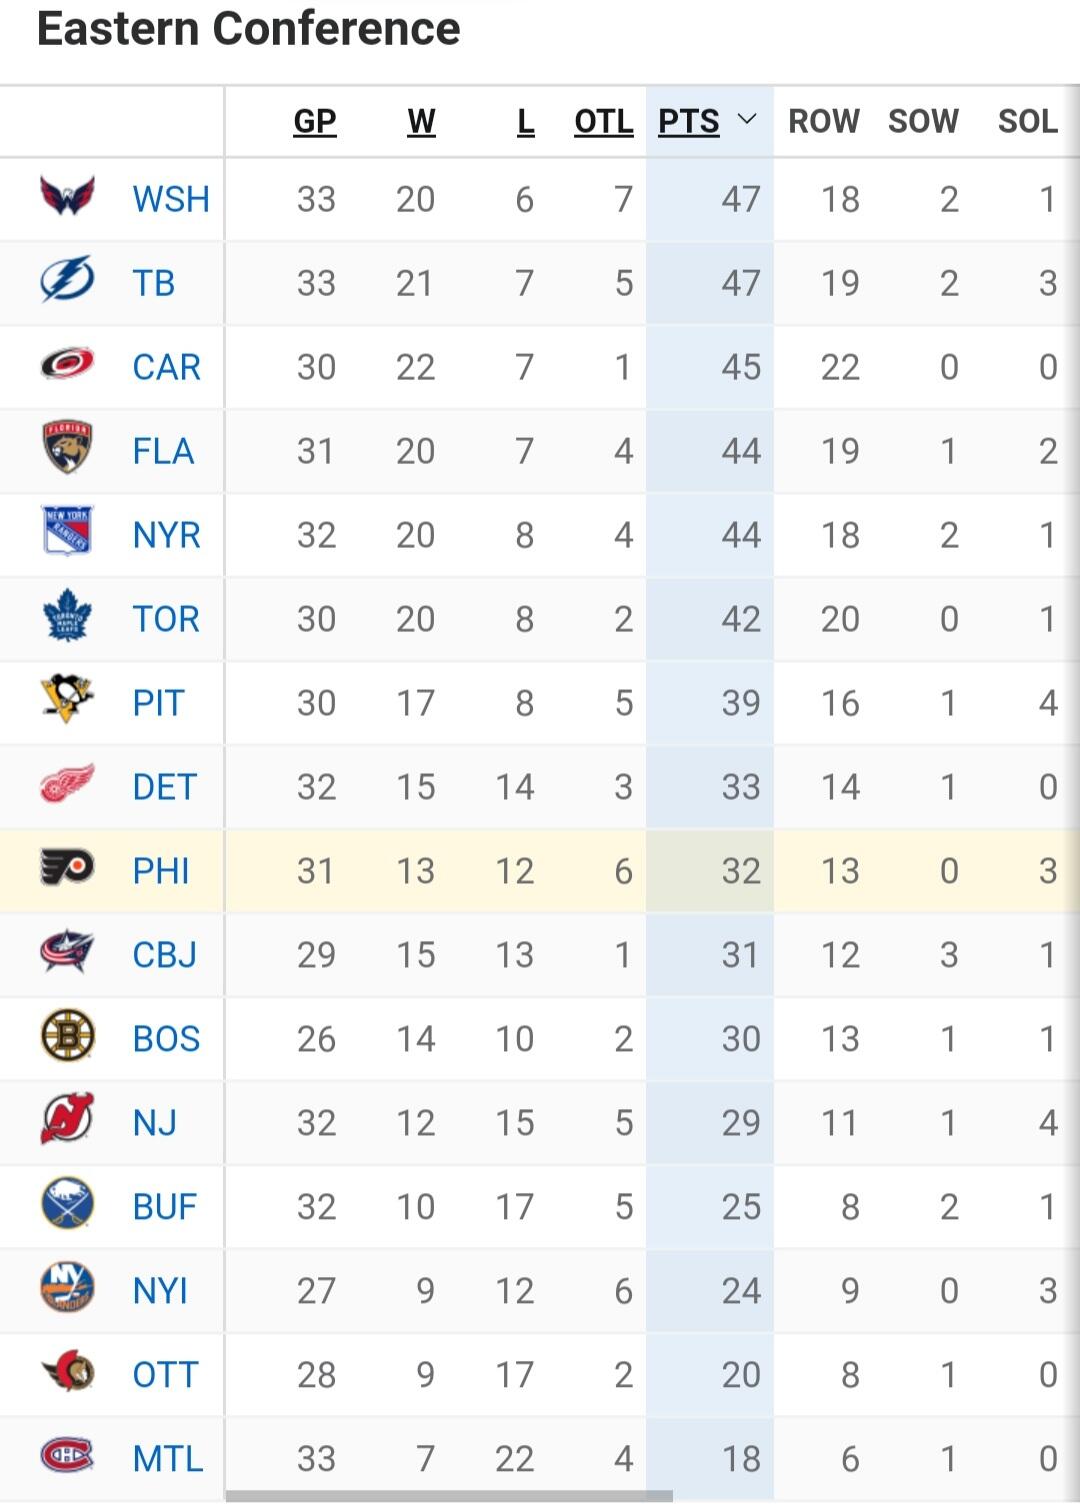Open the CBJ team link
1080x1512 pixels.
164,955
